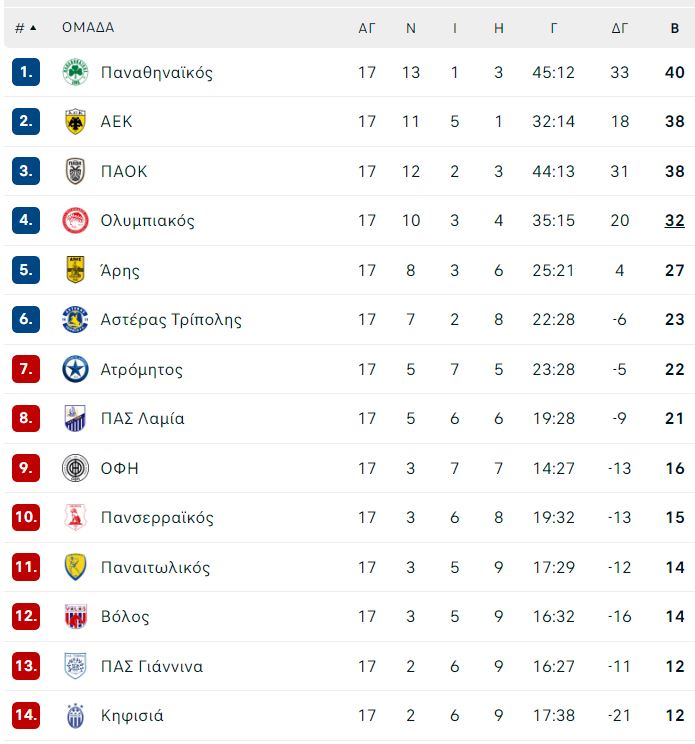This screenshot has width=695, height=744.
Task: Click the Παναθηναϊκός club crest
Action: click(75, 72)
